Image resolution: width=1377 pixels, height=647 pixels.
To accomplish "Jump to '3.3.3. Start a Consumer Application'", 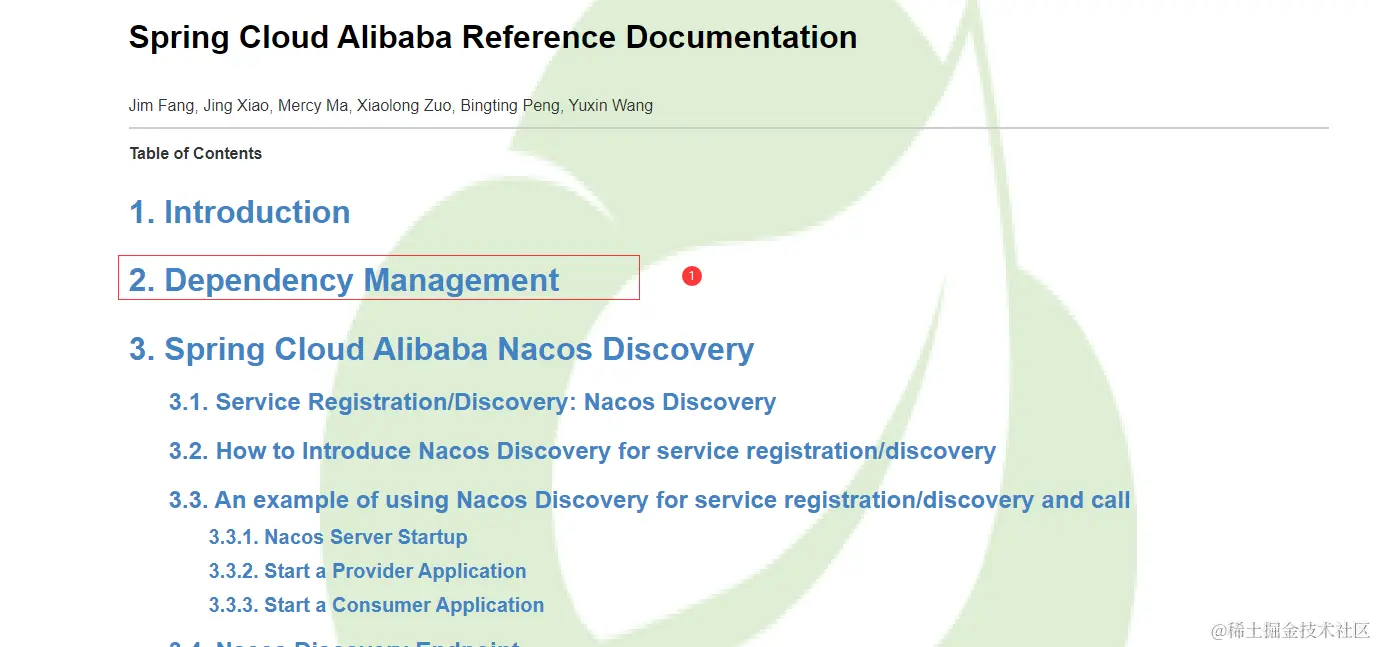I will 376,605.
